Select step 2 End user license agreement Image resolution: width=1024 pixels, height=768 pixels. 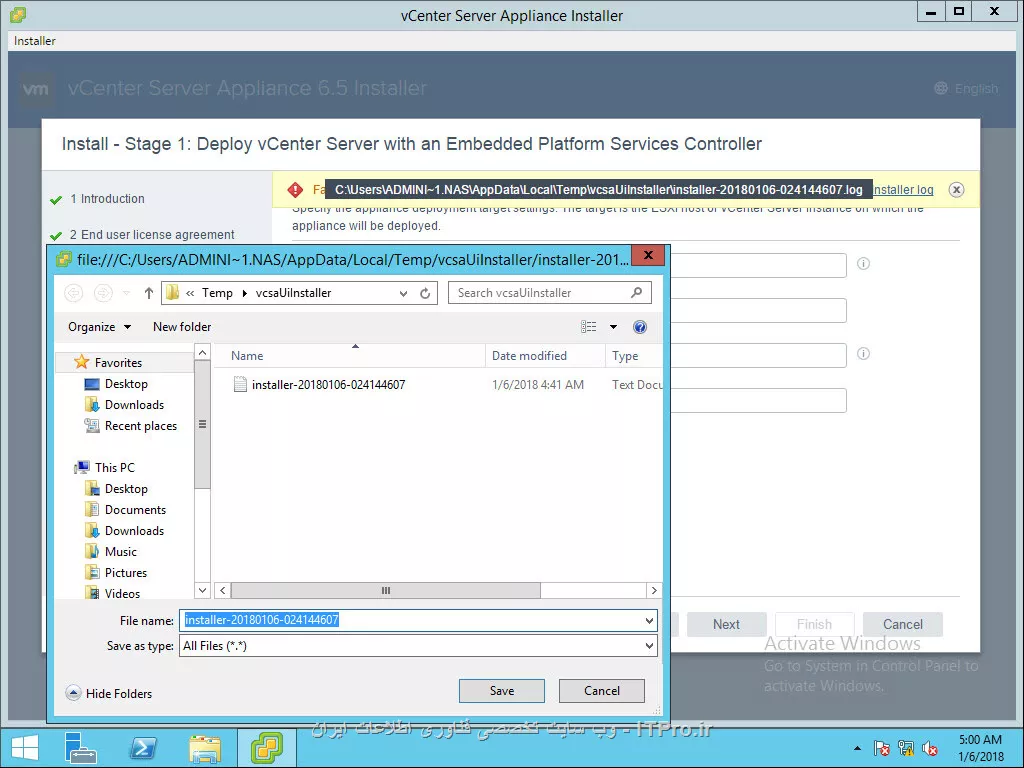coord(152,234)
